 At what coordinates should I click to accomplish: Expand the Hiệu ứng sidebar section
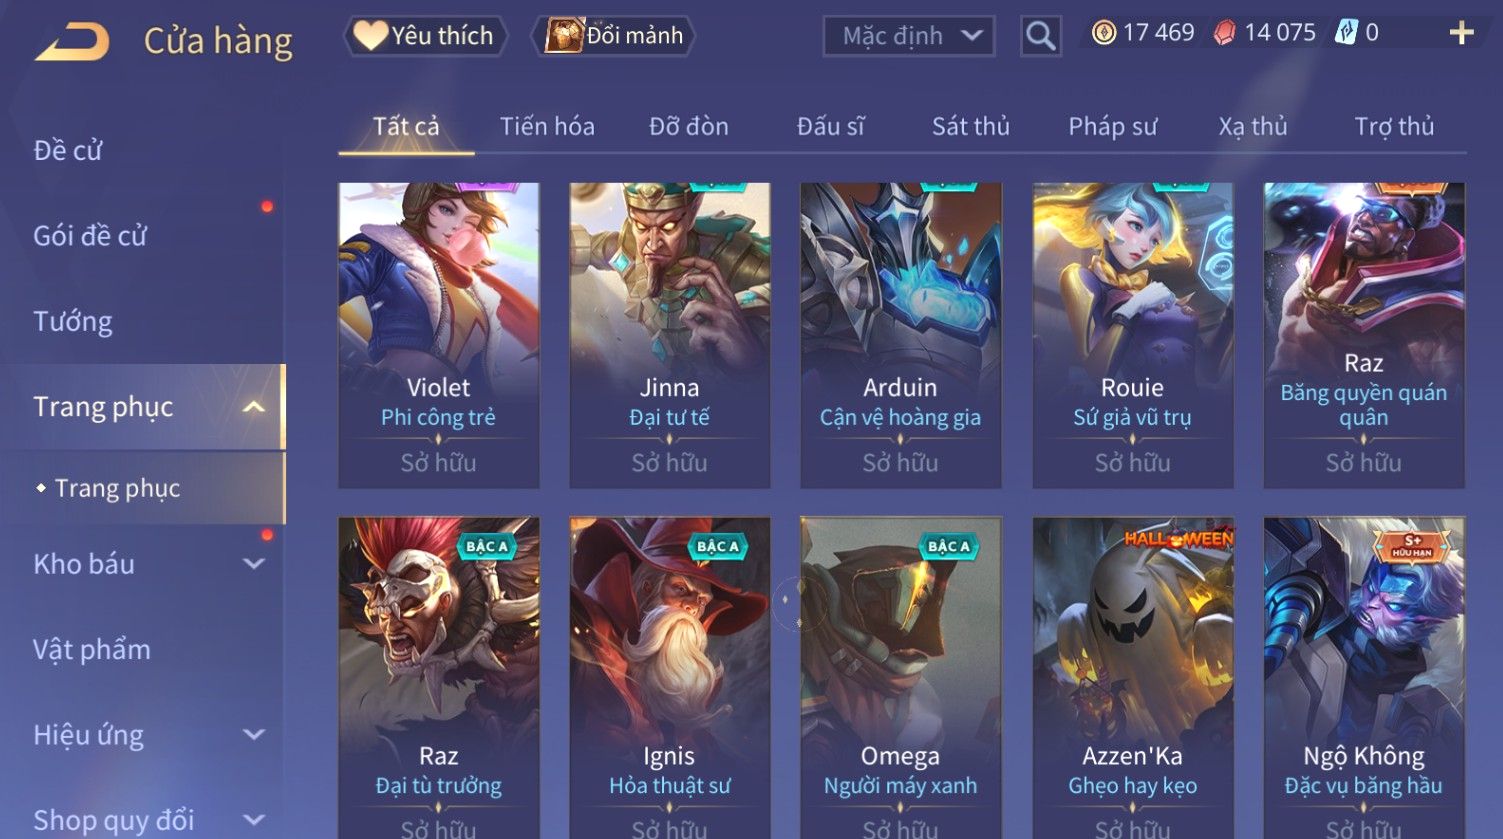click(x=254, y=735)
